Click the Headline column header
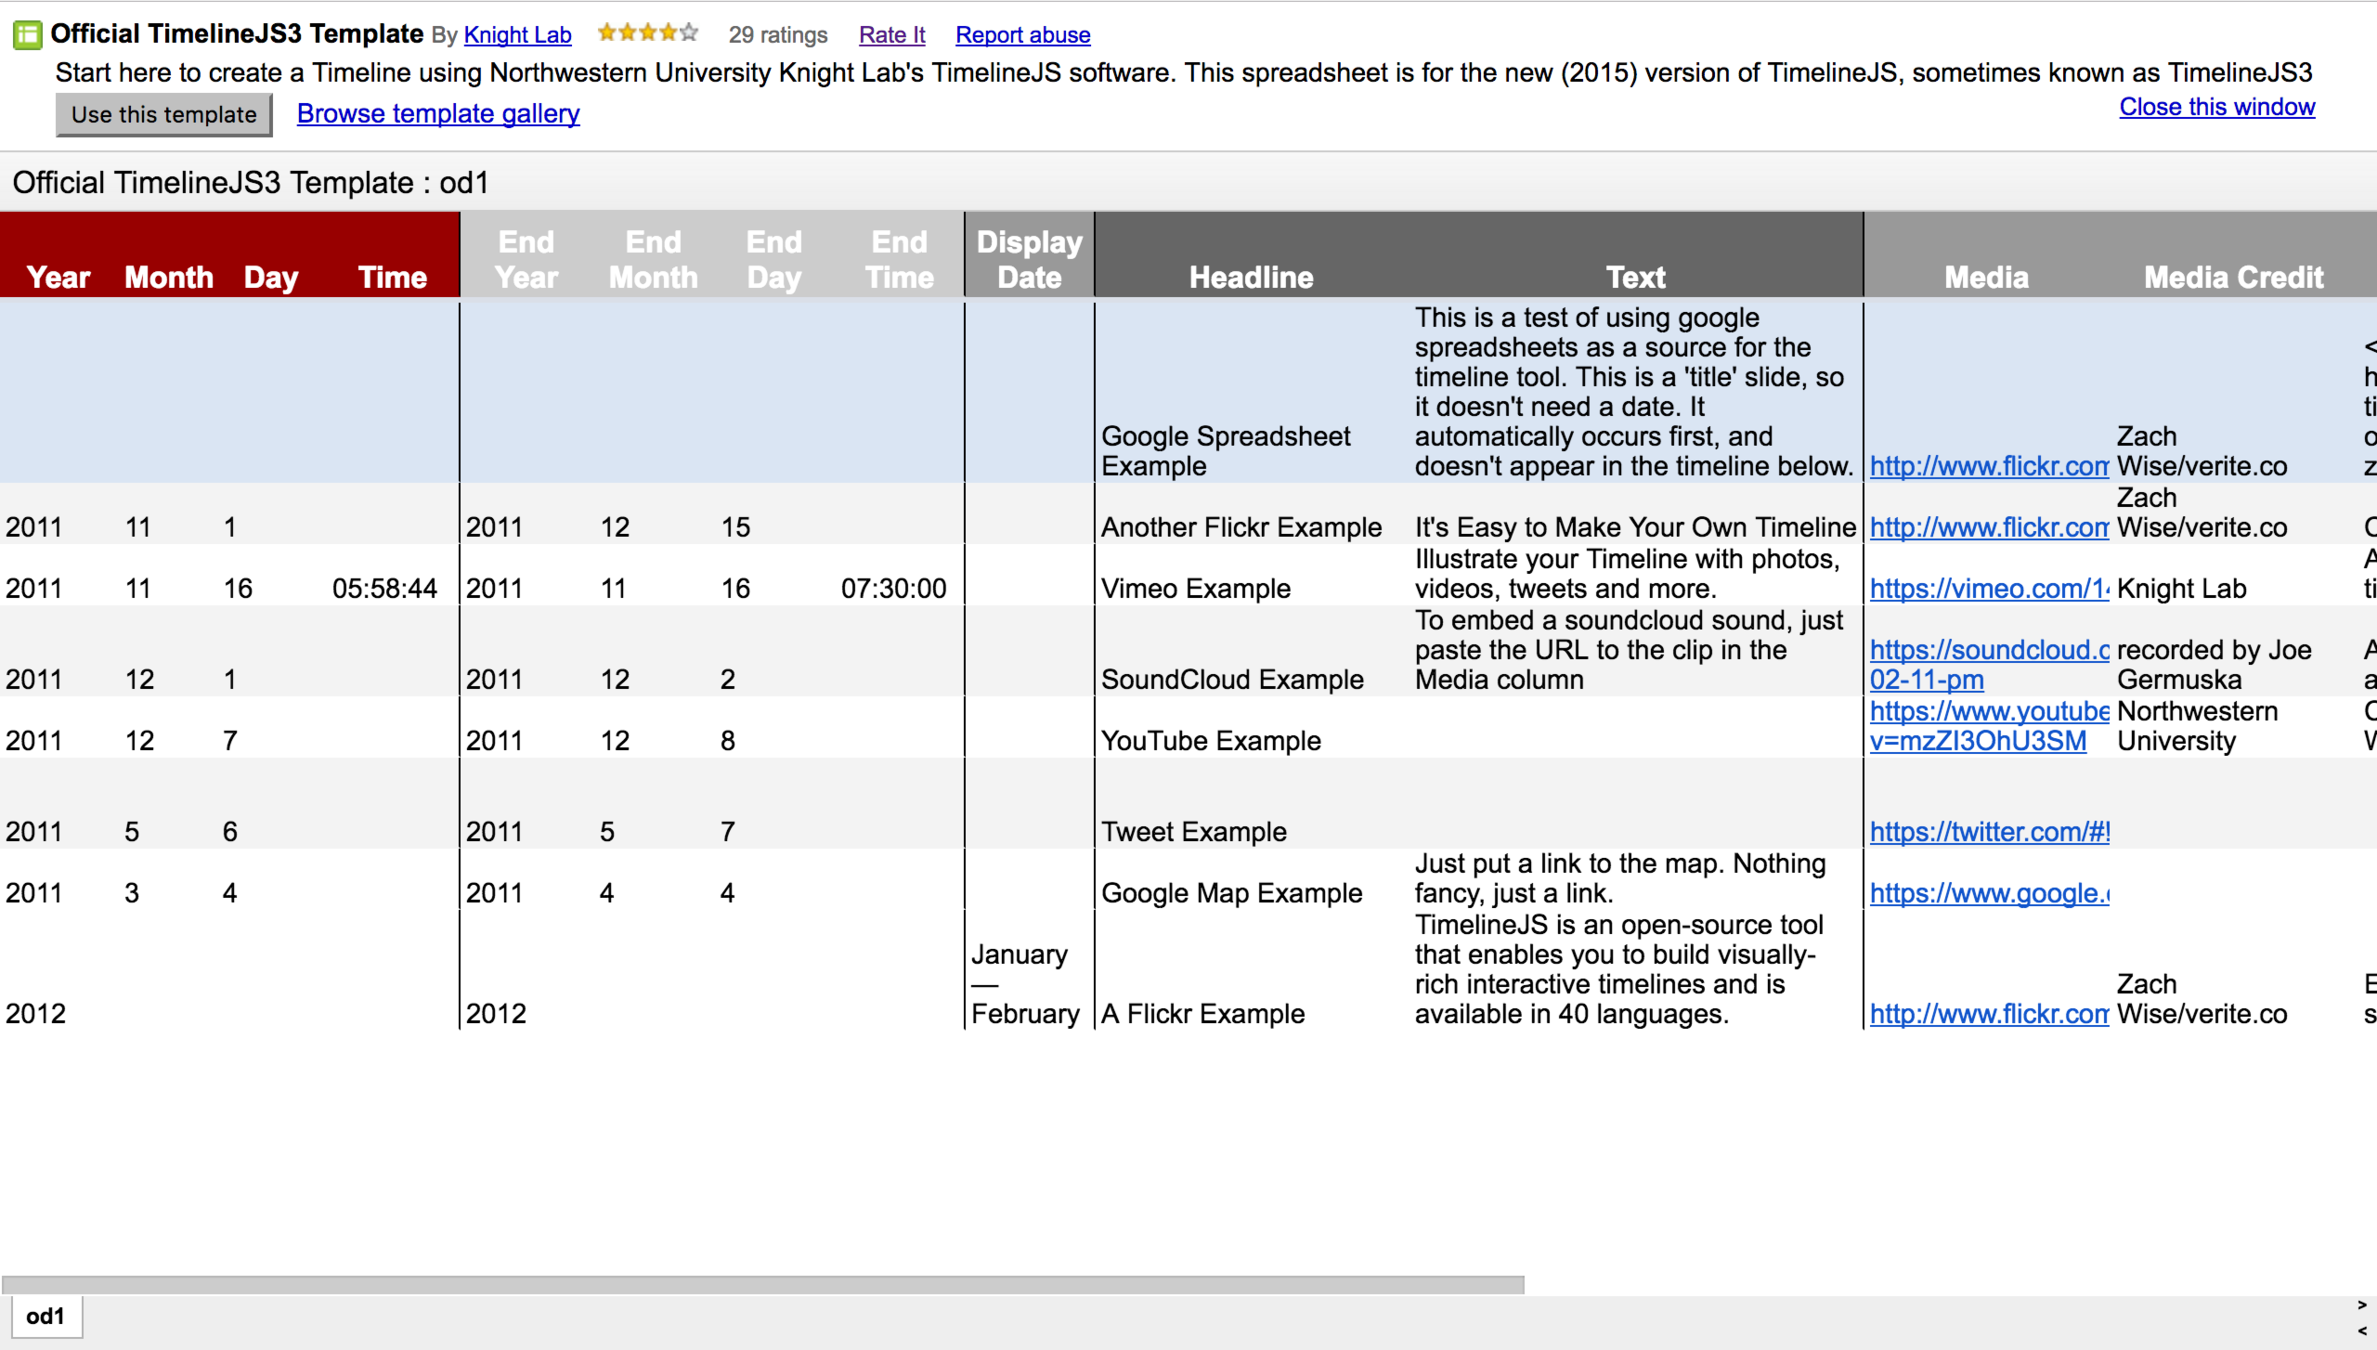Screen dimensions: 2377x1350 [1250, 277]
